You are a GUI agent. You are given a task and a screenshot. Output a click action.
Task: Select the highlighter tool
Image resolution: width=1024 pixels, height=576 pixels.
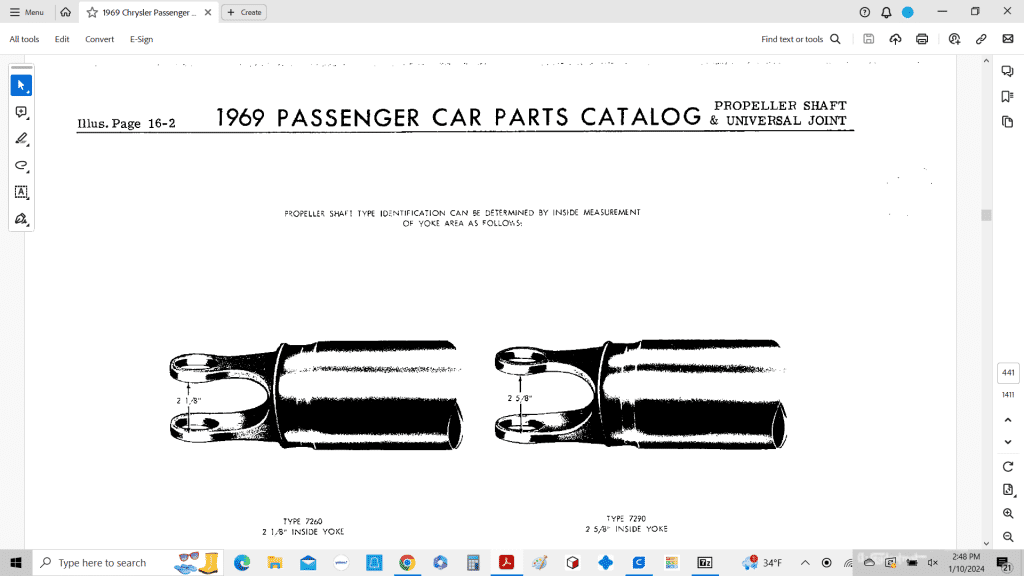point(21,139)
